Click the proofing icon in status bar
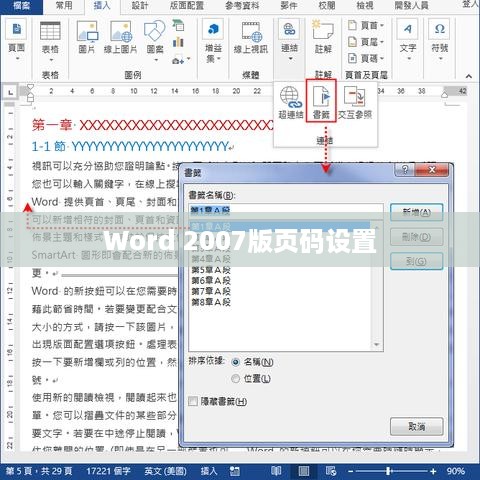The image size is (480, 480). 234,471
